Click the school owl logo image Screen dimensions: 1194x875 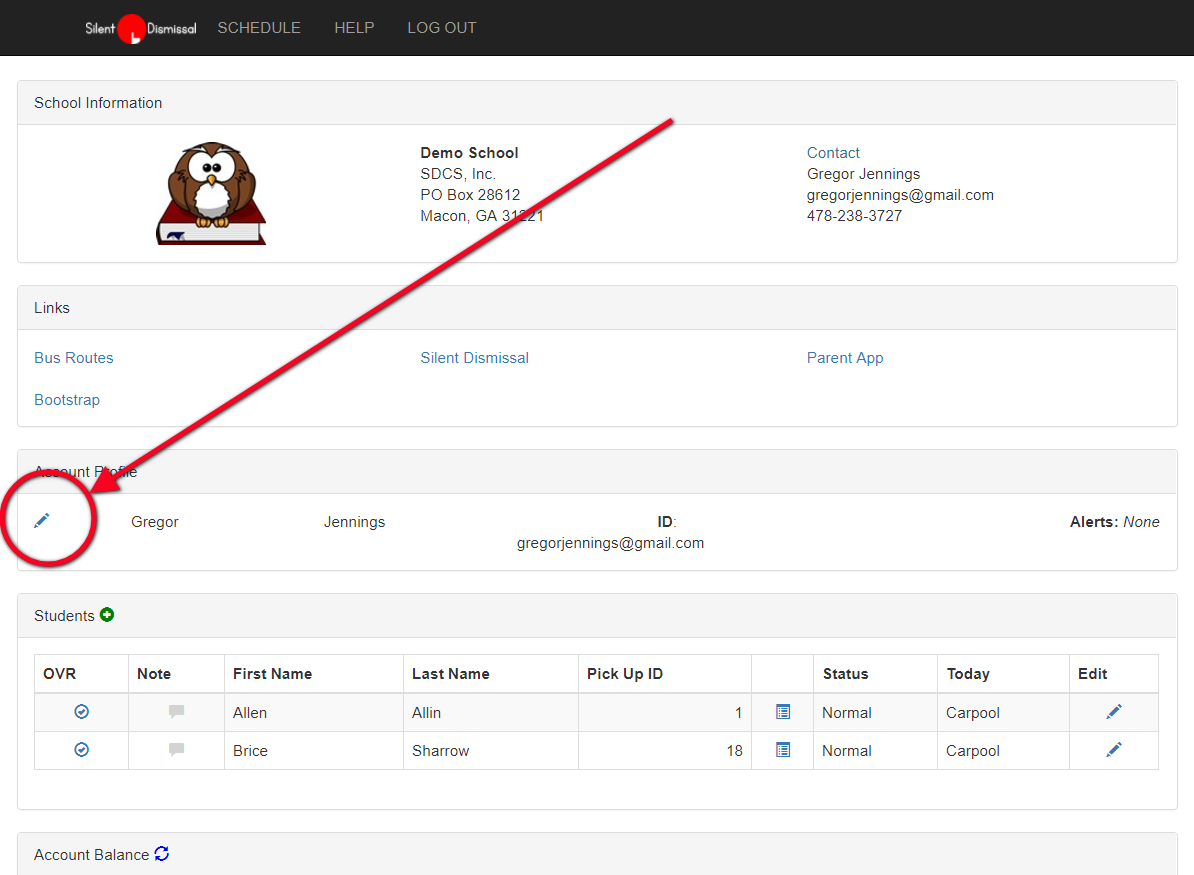pos(211,192)
